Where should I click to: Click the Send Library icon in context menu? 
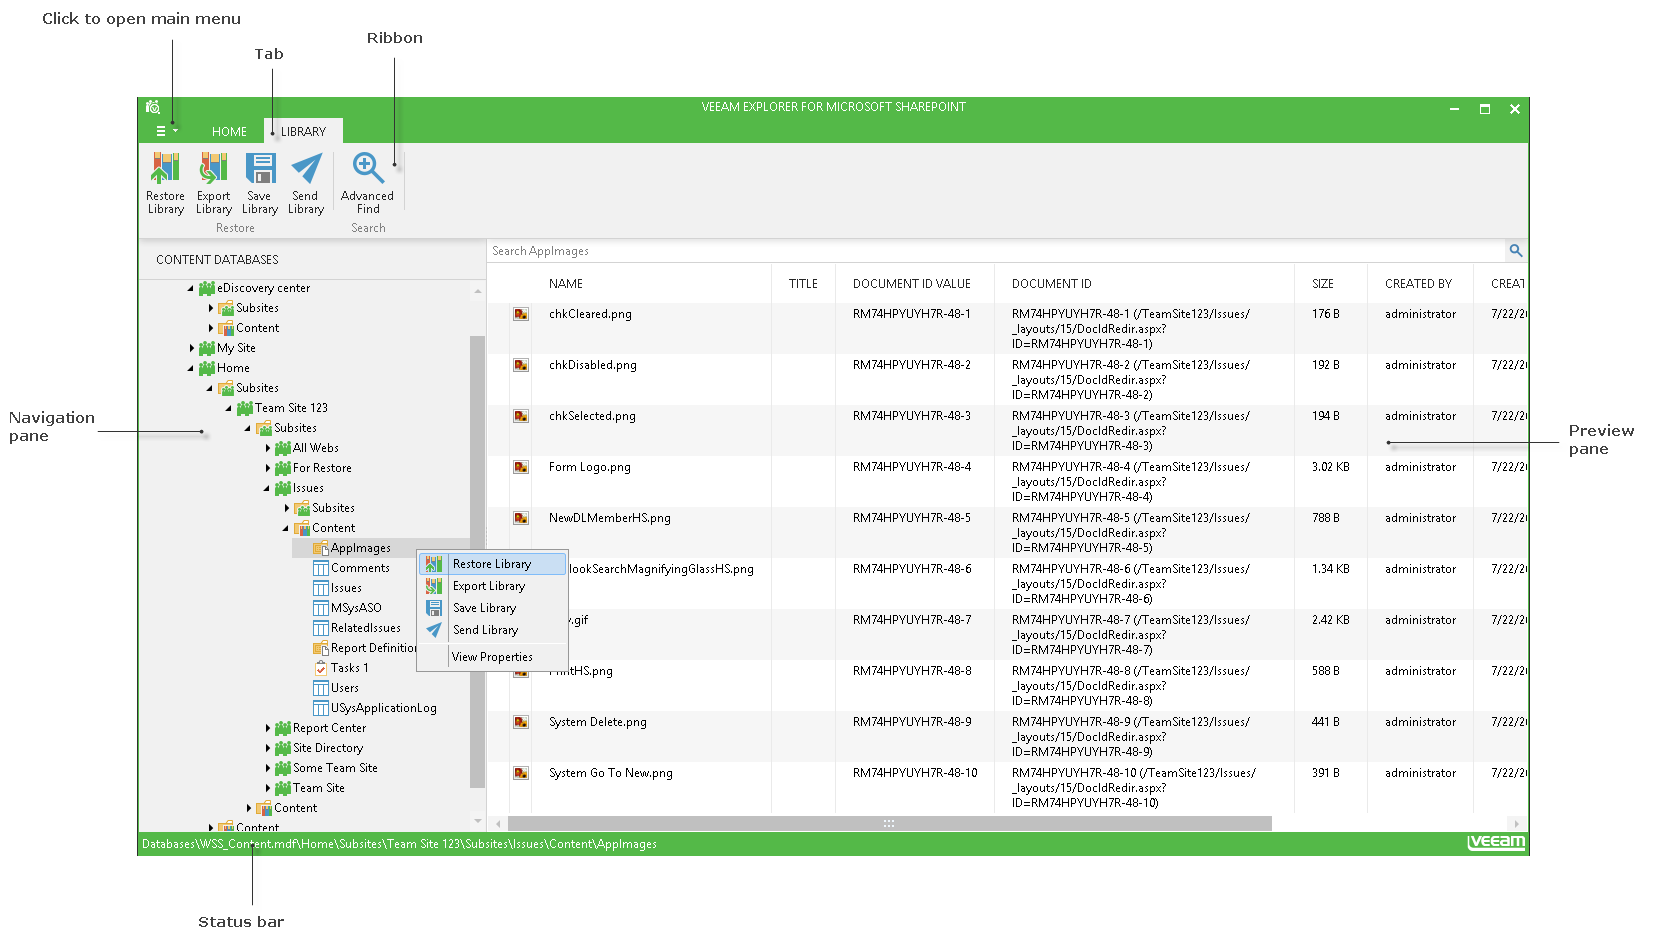click(x=434, y=630)
